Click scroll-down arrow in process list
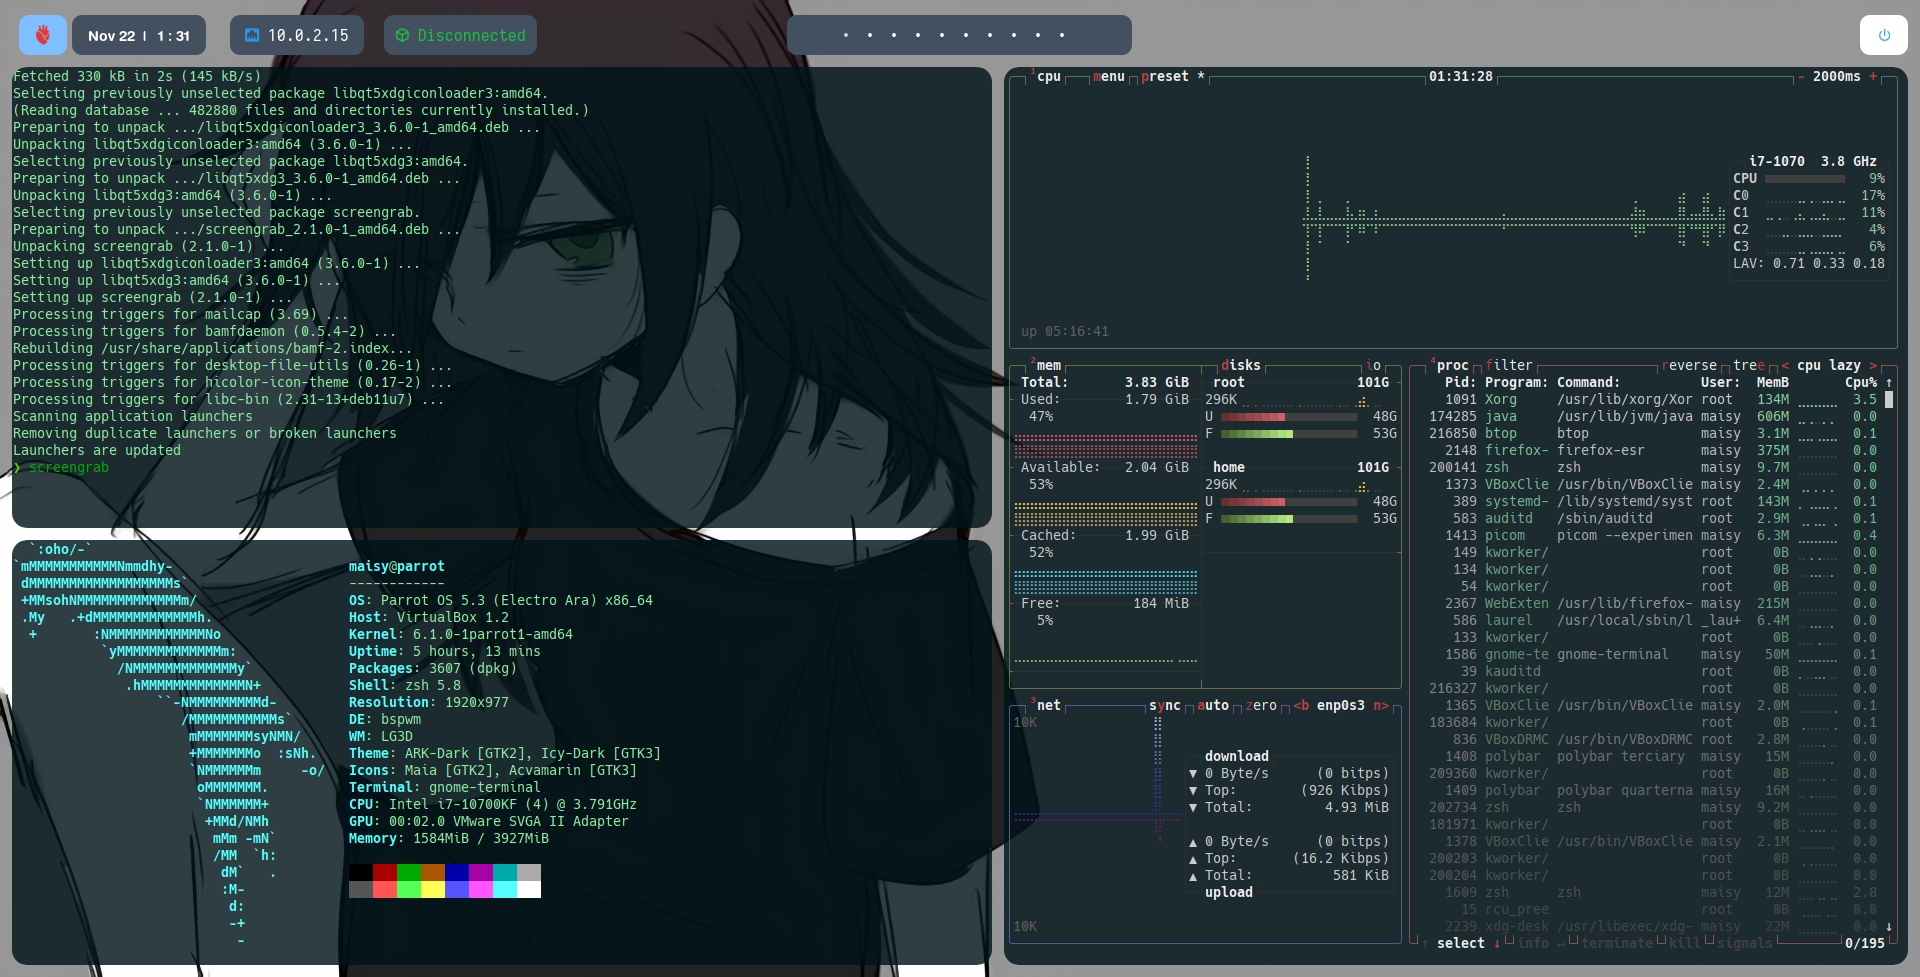The width and height of the screenshot is (1920, 977). point(1888,927)
